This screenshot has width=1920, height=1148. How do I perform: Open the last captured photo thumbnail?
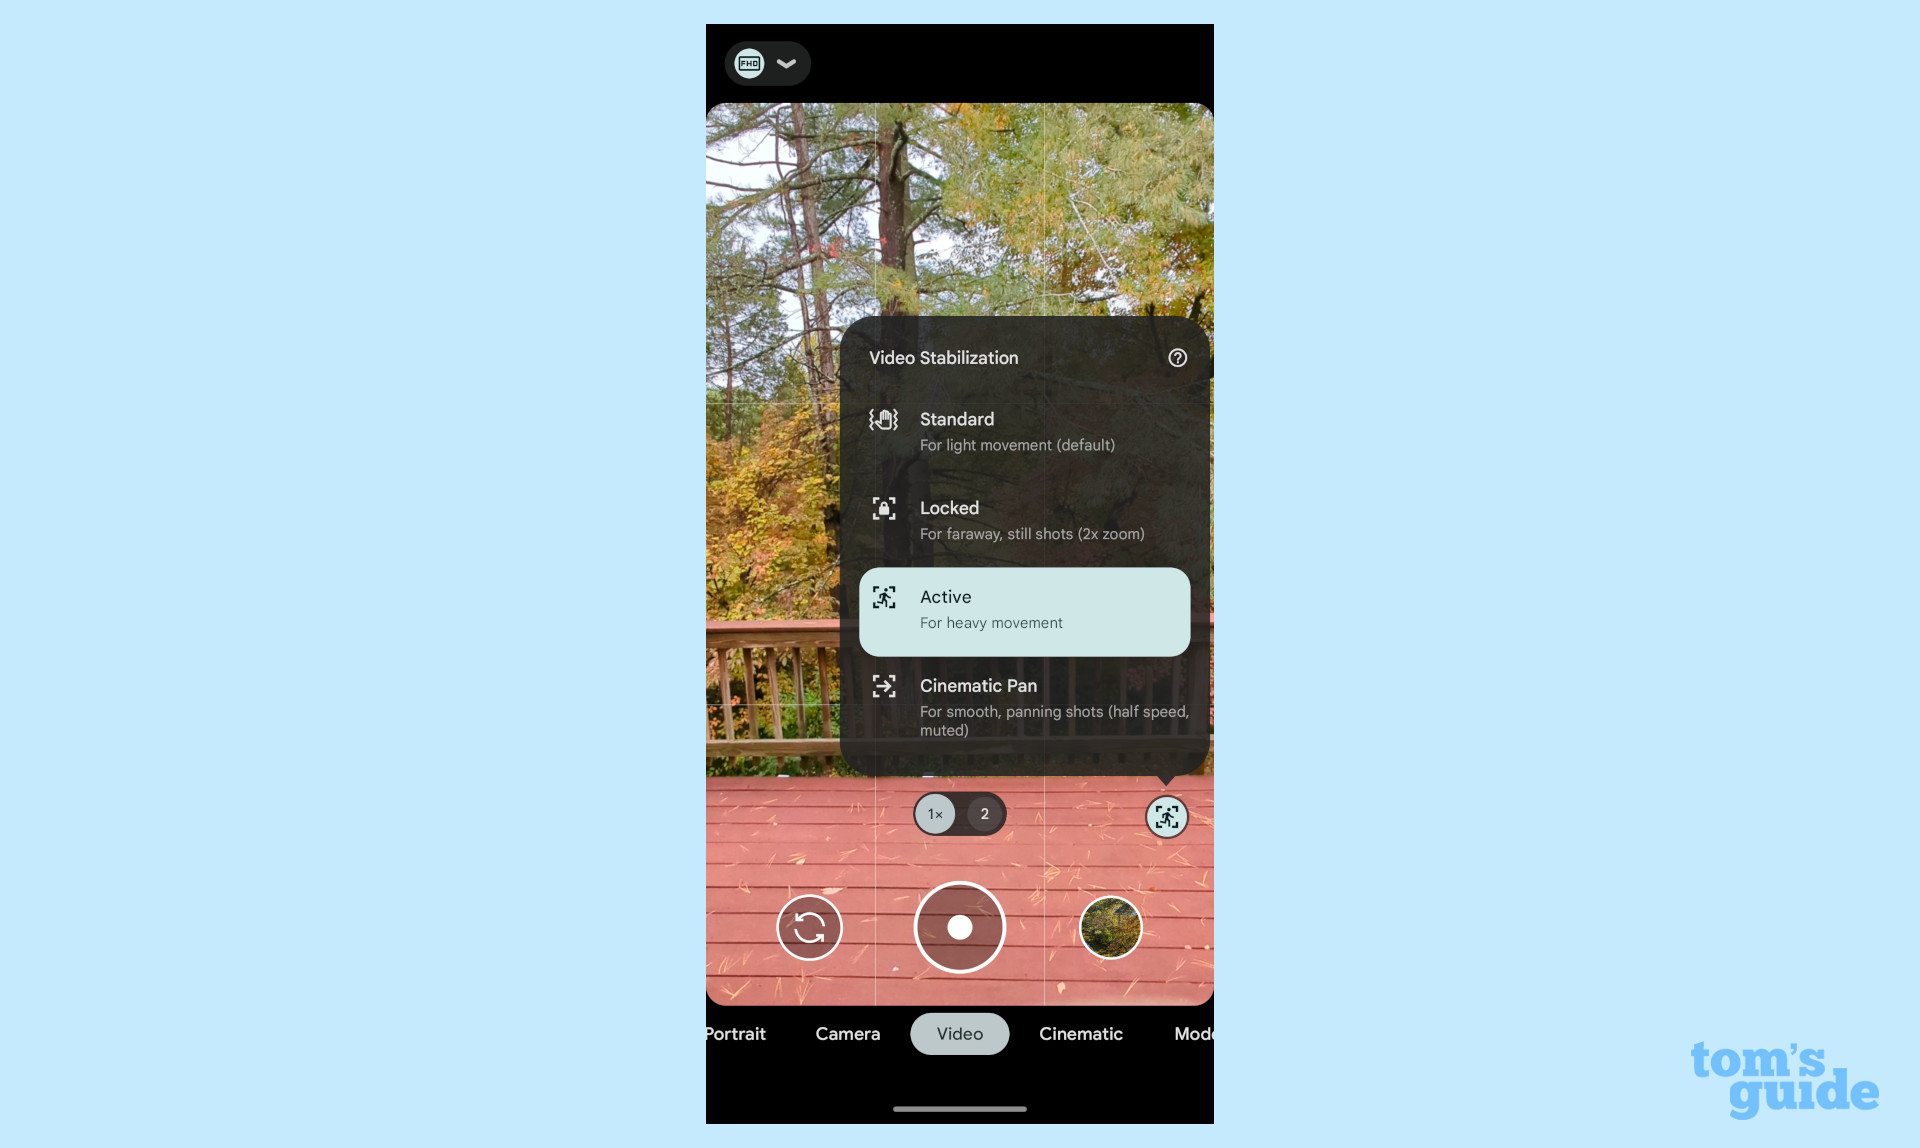click(x=1111, y=927)
